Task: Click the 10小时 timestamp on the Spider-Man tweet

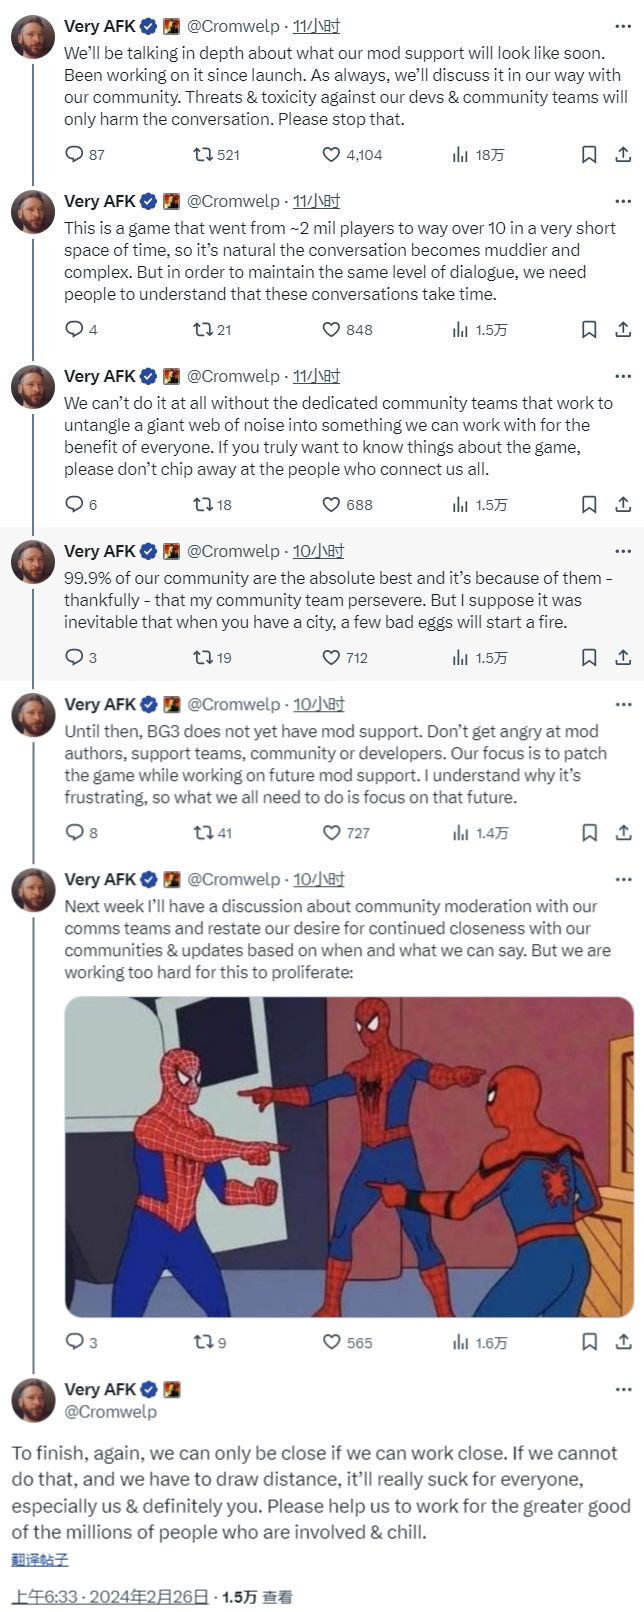Action: coord(318,879)
